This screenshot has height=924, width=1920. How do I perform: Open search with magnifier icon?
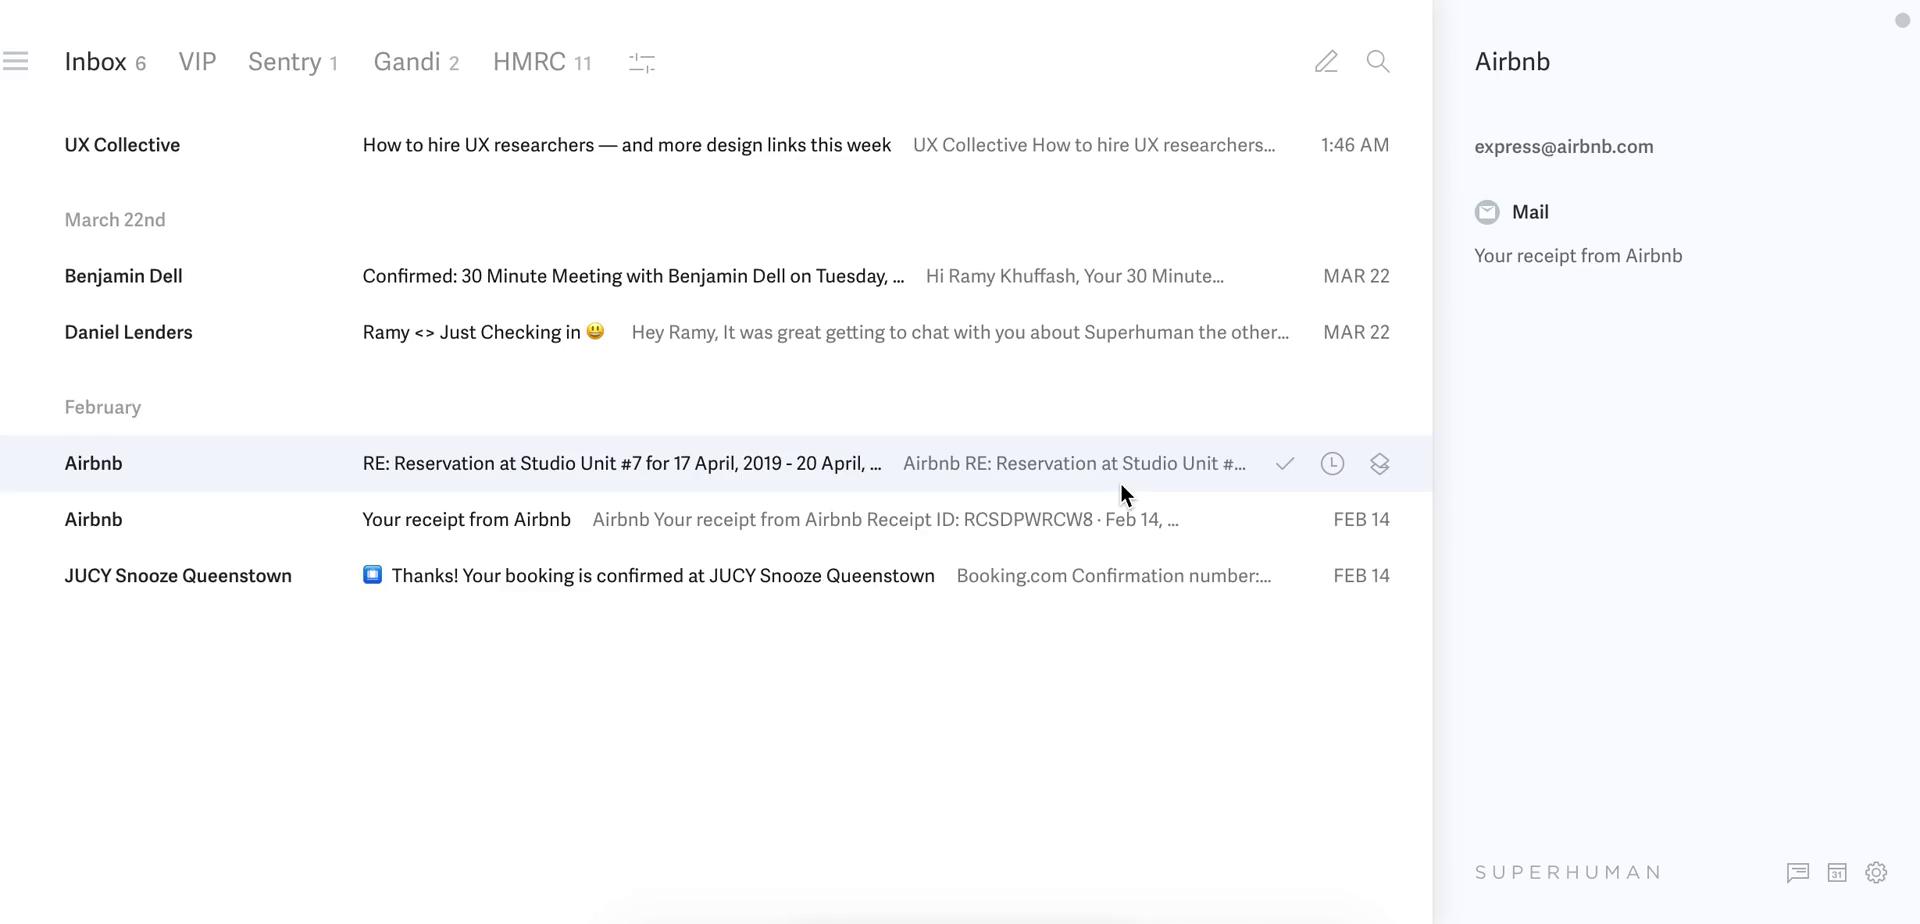(1378, 62)
